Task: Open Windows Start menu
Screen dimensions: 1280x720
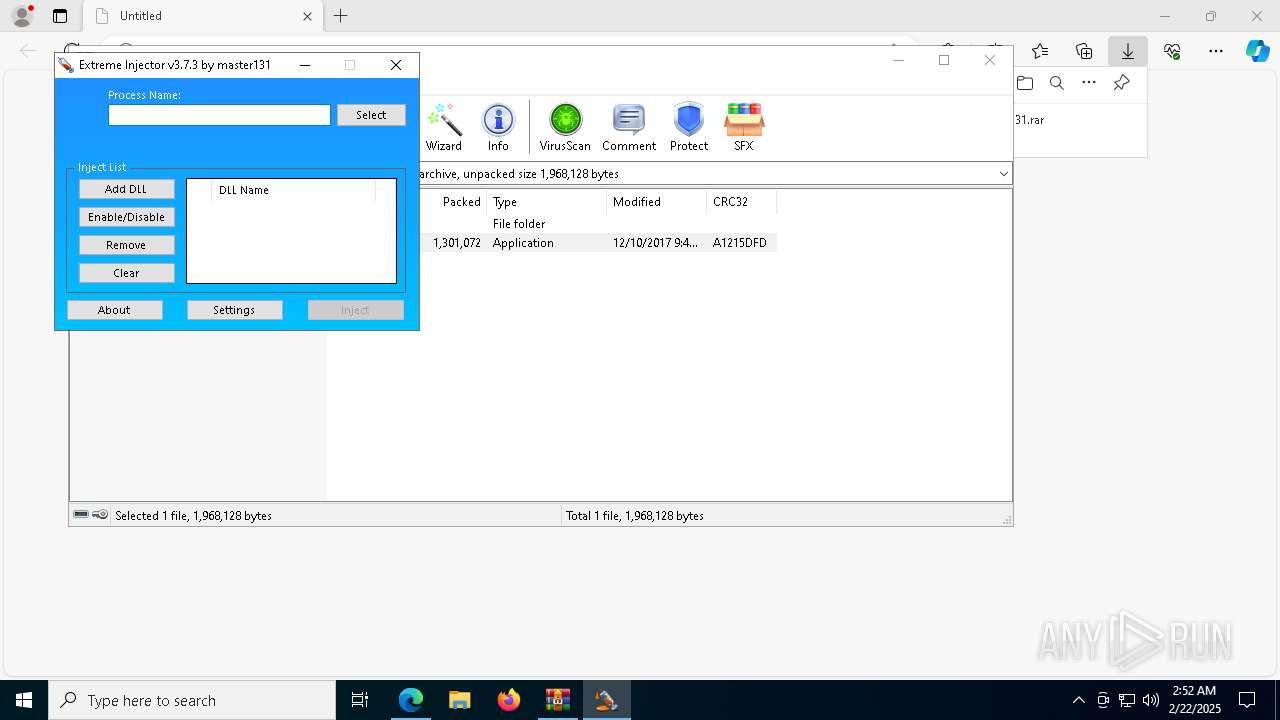Action: pyautogui.click(x=24, y=700)
